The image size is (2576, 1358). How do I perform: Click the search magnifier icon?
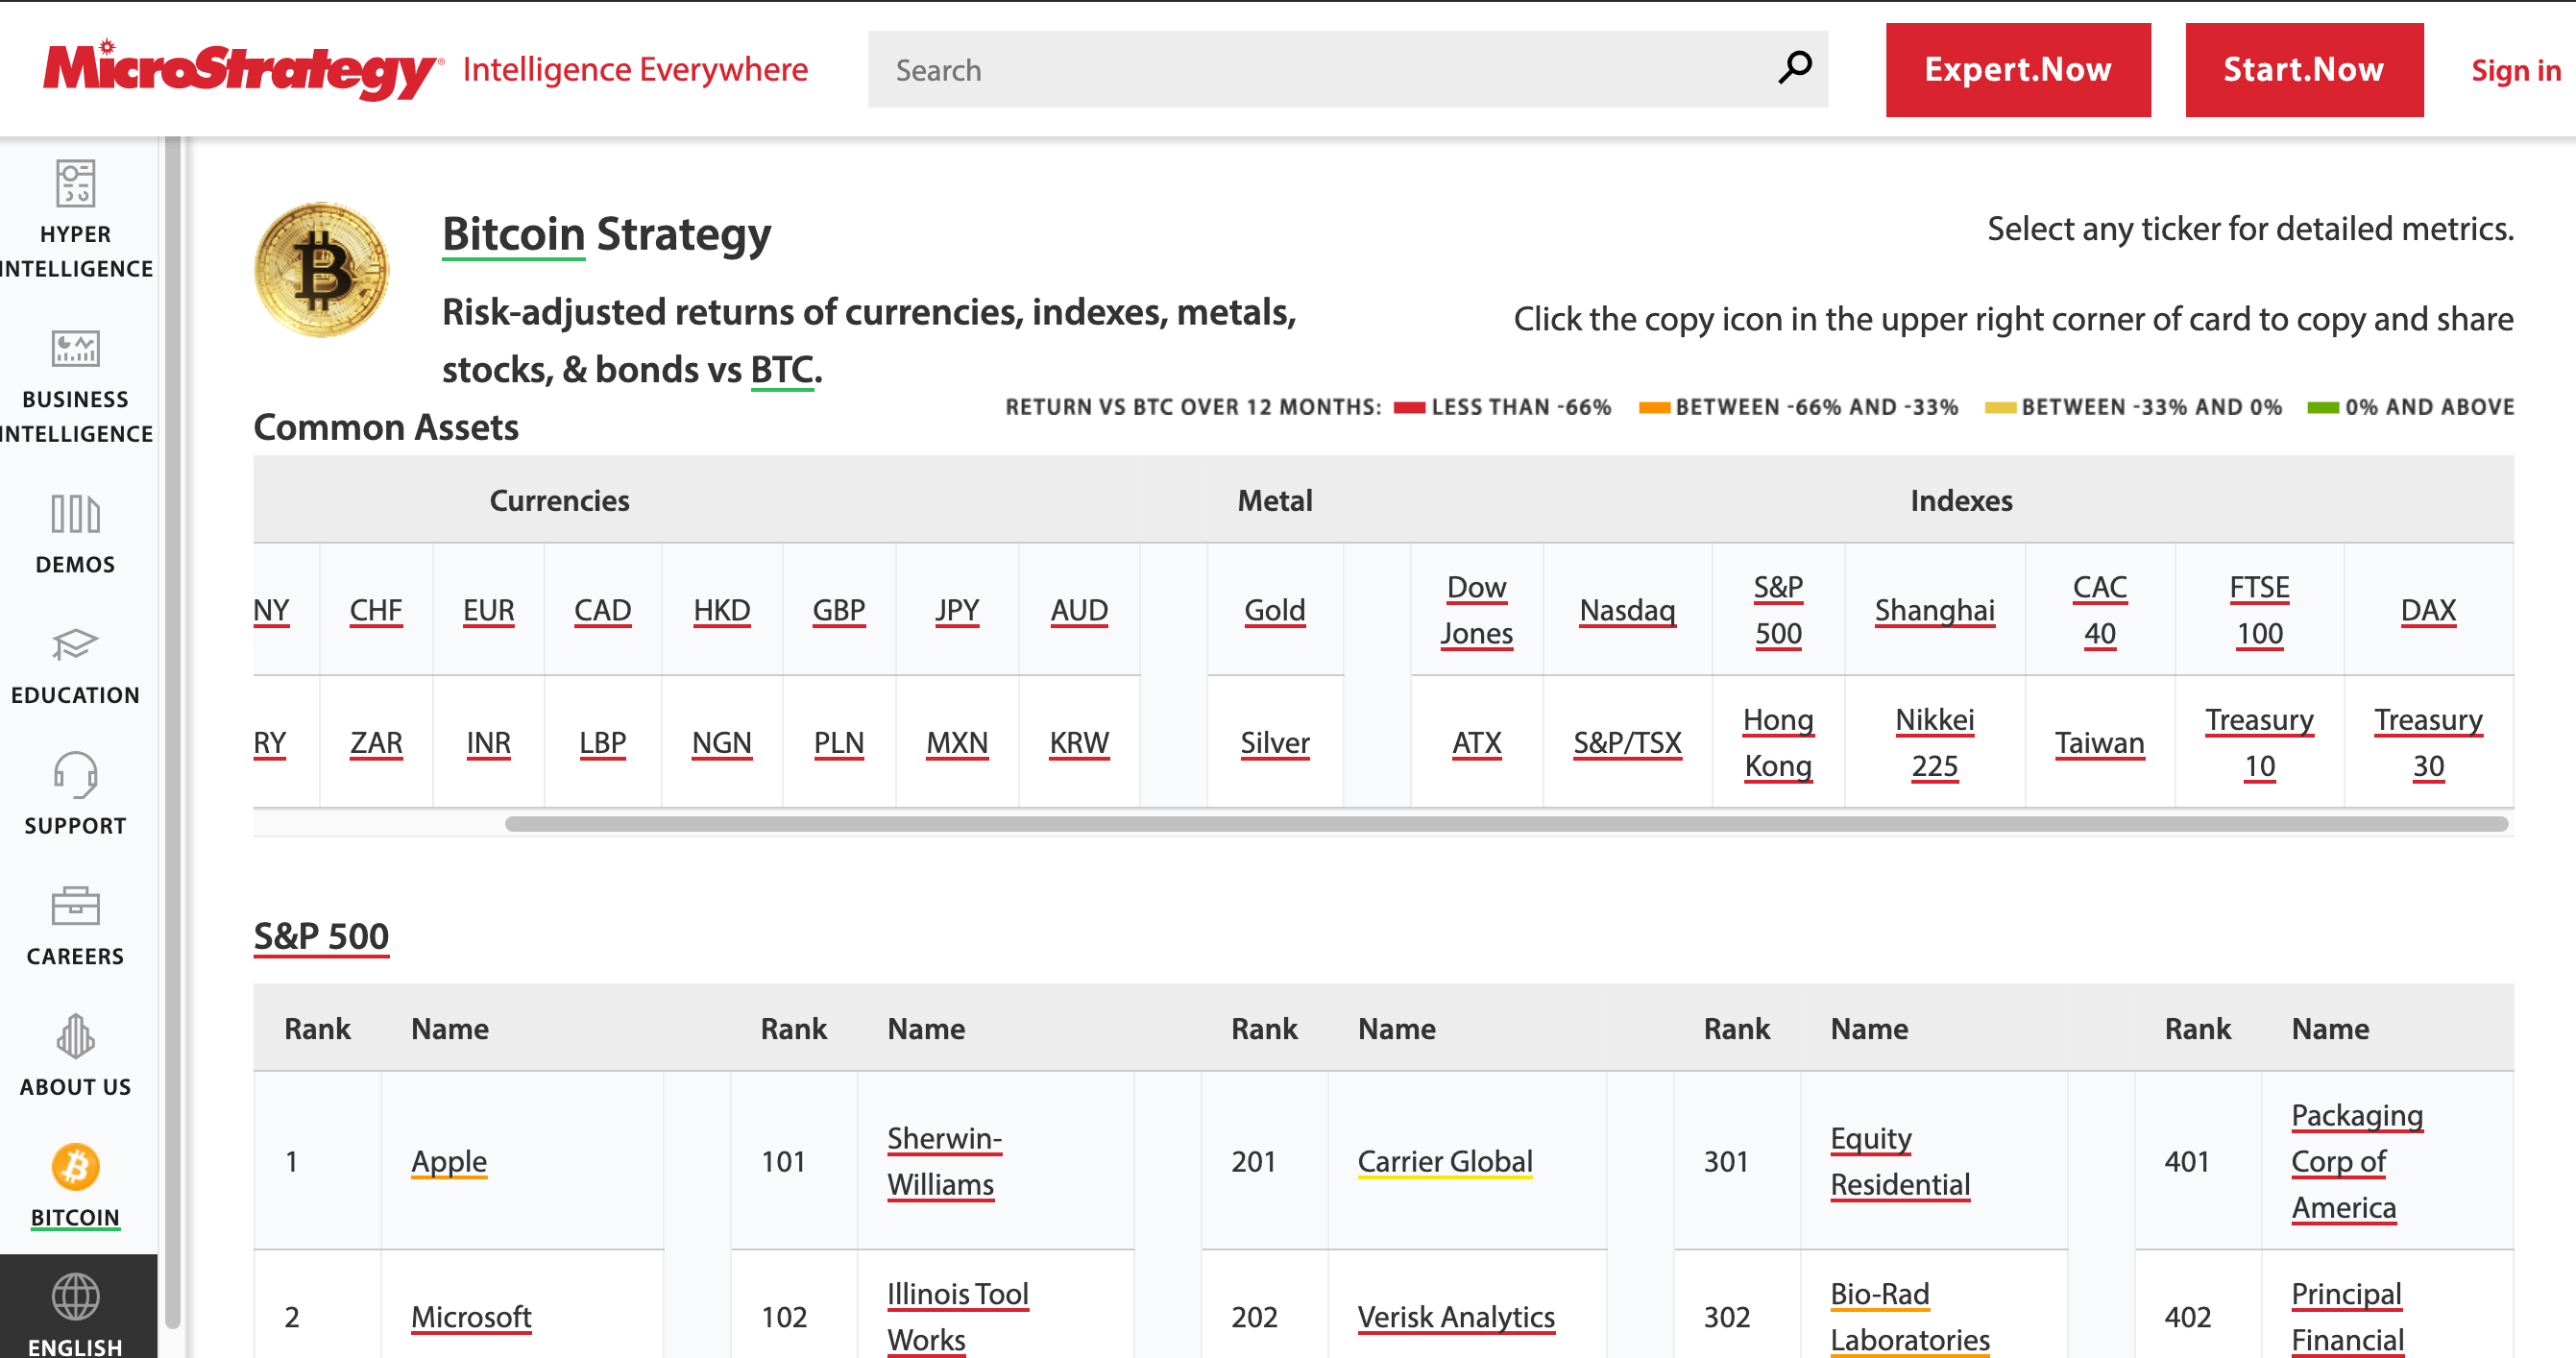coord(1795,68)
